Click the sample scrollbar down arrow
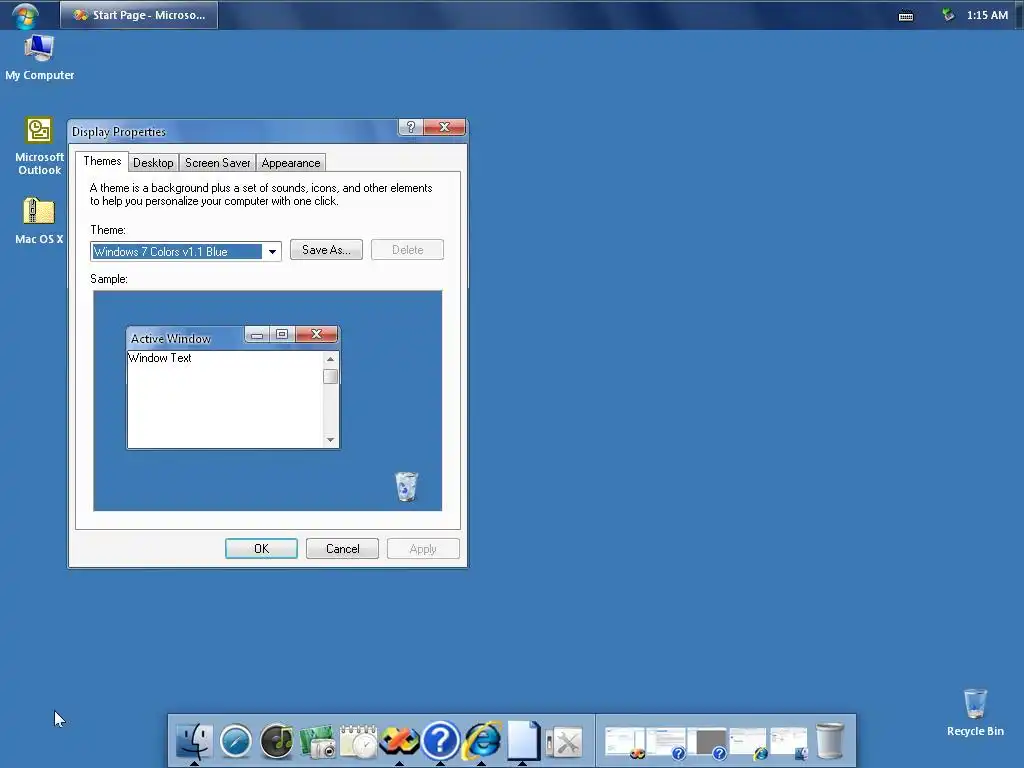The width and height of the screenshot is (1024, 768). 330,440
